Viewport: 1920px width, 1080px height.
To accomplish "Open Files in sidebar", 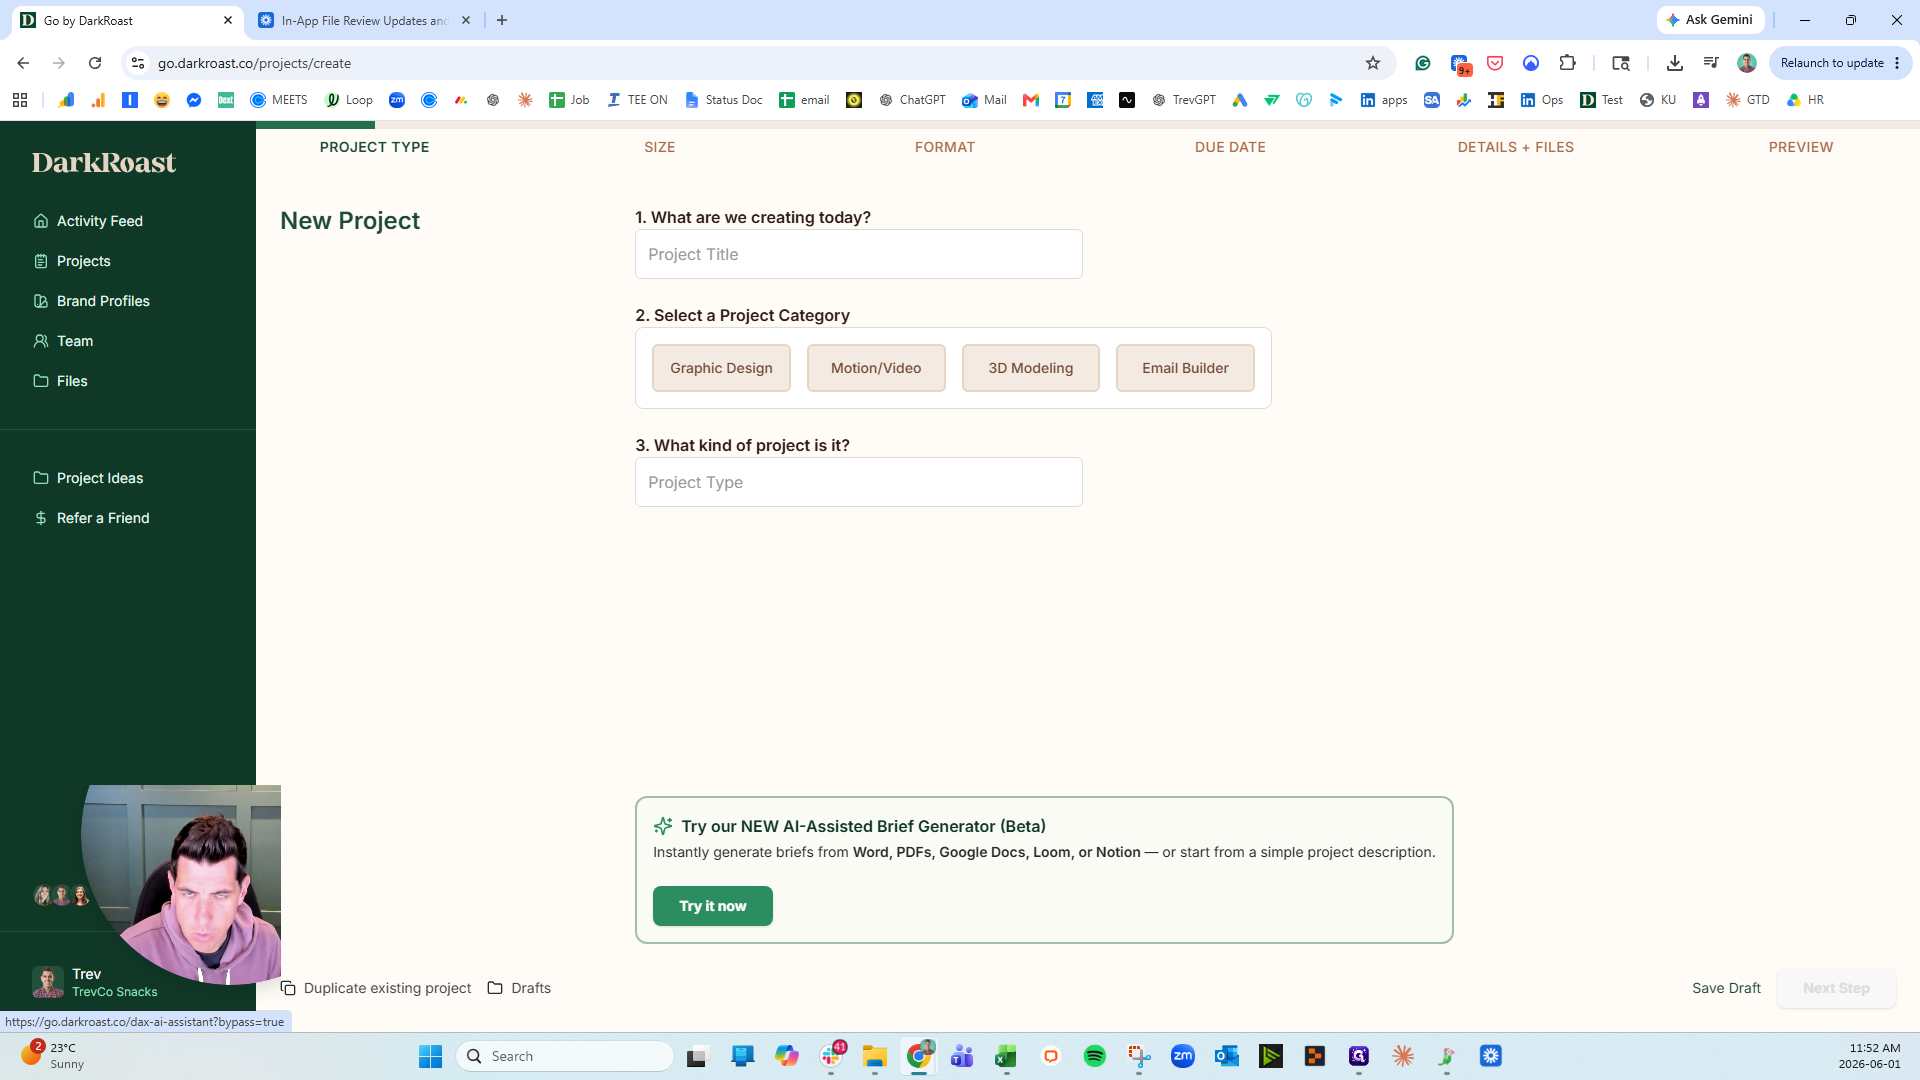I will click(60, 381).
